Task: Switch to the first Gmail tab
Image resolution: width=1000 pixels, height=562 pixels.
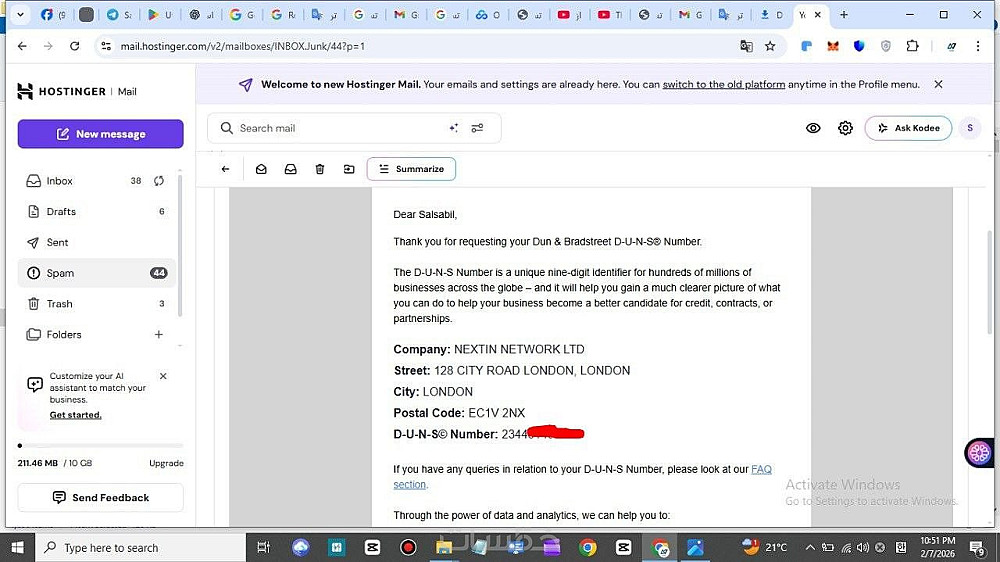Action: pyautogui.click(x=405, y=14)
